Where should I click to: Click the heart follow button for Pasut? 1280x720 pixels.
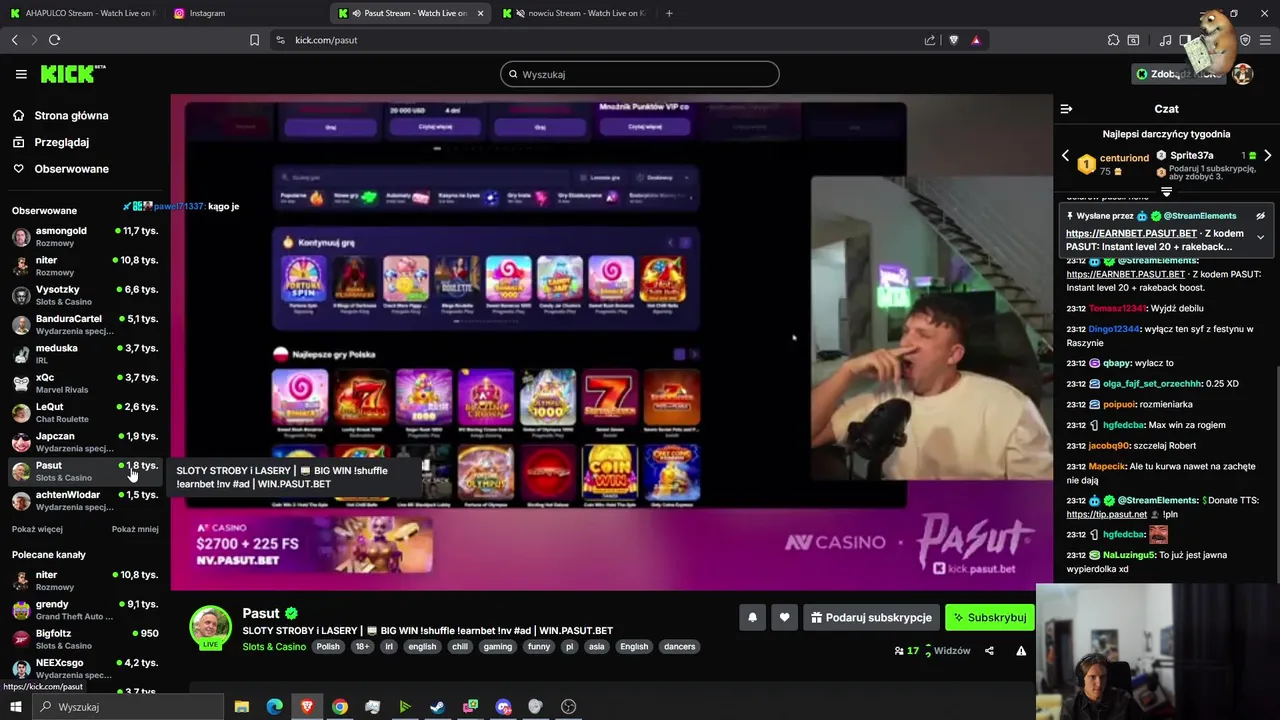coord(784,618)
